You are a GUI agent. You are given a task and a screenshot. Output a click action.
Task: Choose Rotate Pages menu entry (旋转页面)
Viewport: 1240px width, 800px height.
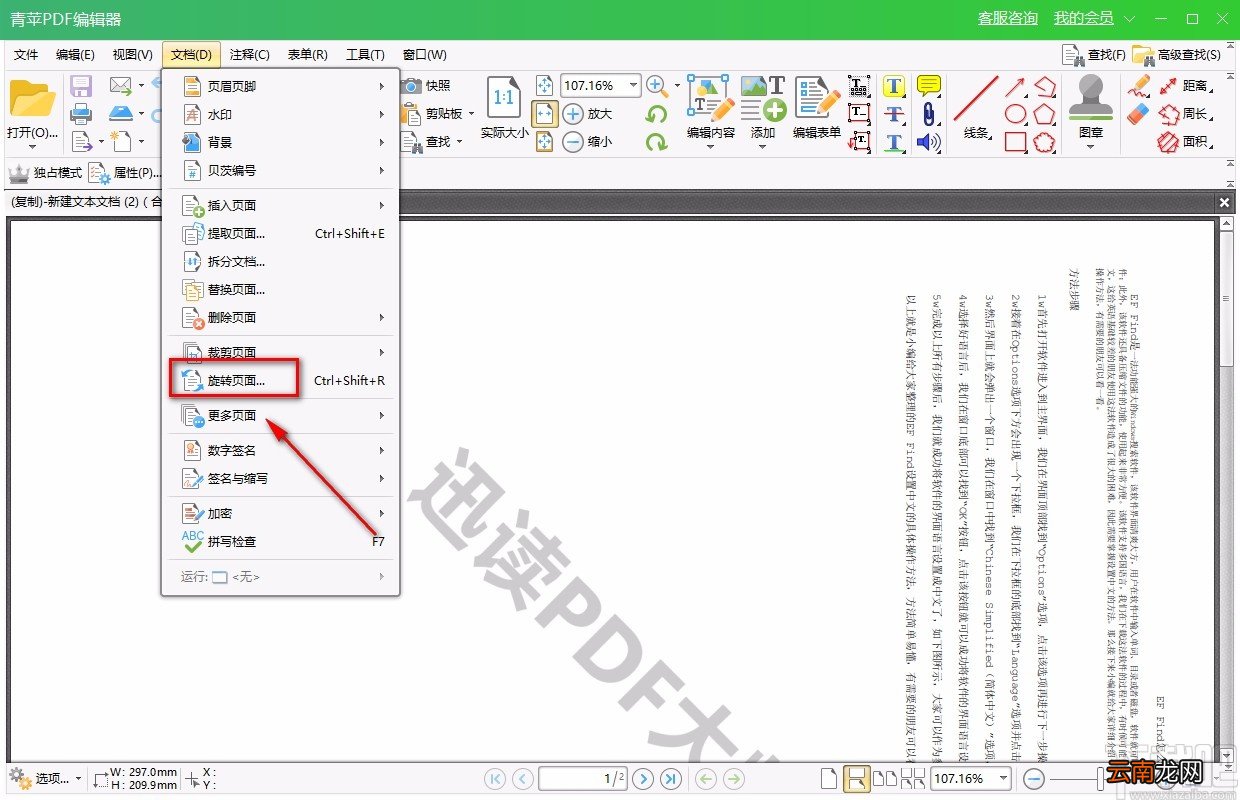(x=281, y=381)
